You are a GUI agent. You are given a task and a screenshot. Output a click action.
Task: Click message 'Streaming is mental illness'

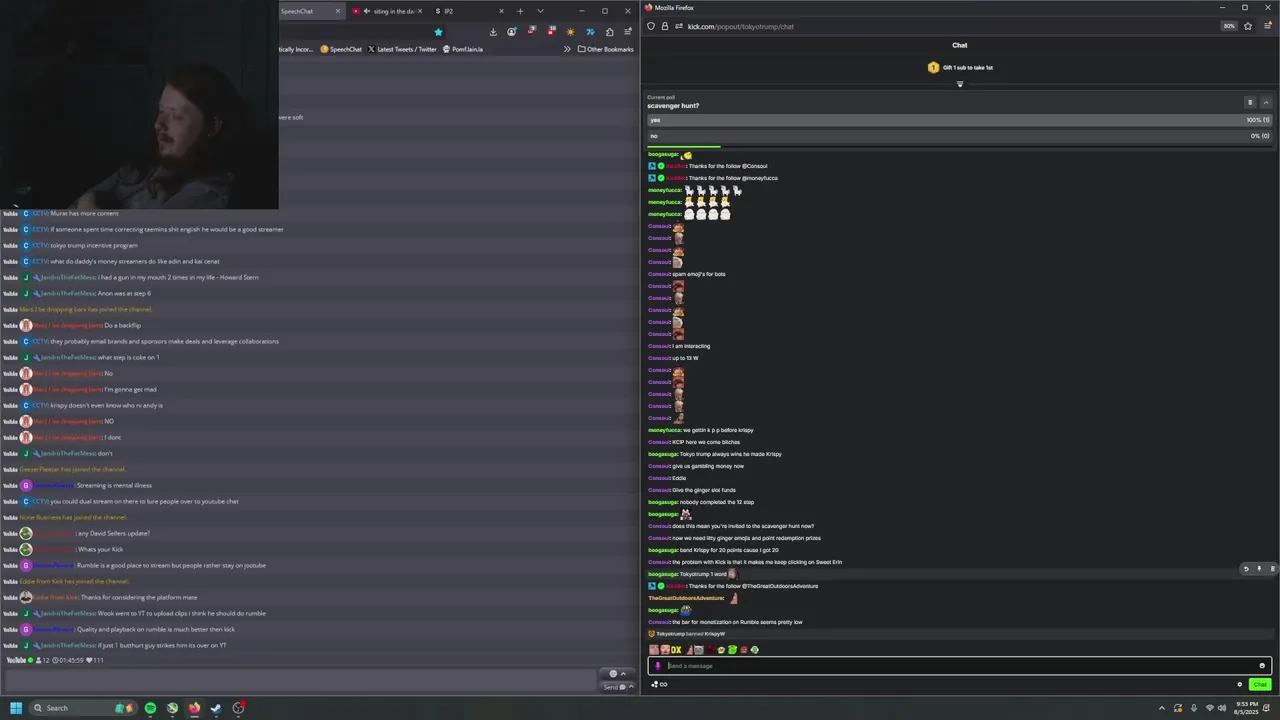pos(114,485)
